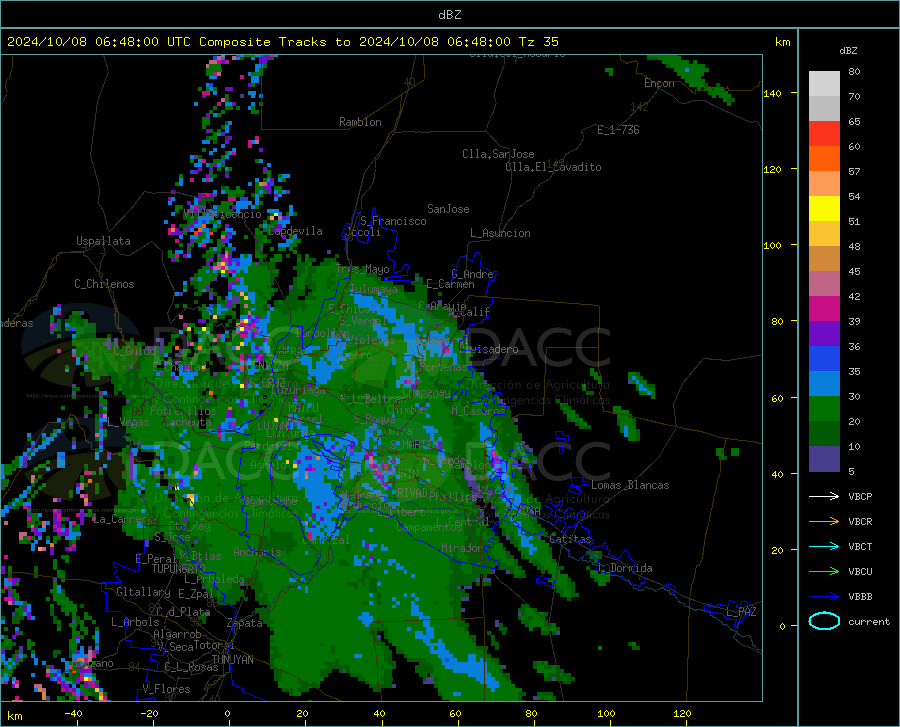The width and height of the screenshot is (900, 727).
Task: Select the 42 dBZ magenta swatch
Action: pos(824,309)
